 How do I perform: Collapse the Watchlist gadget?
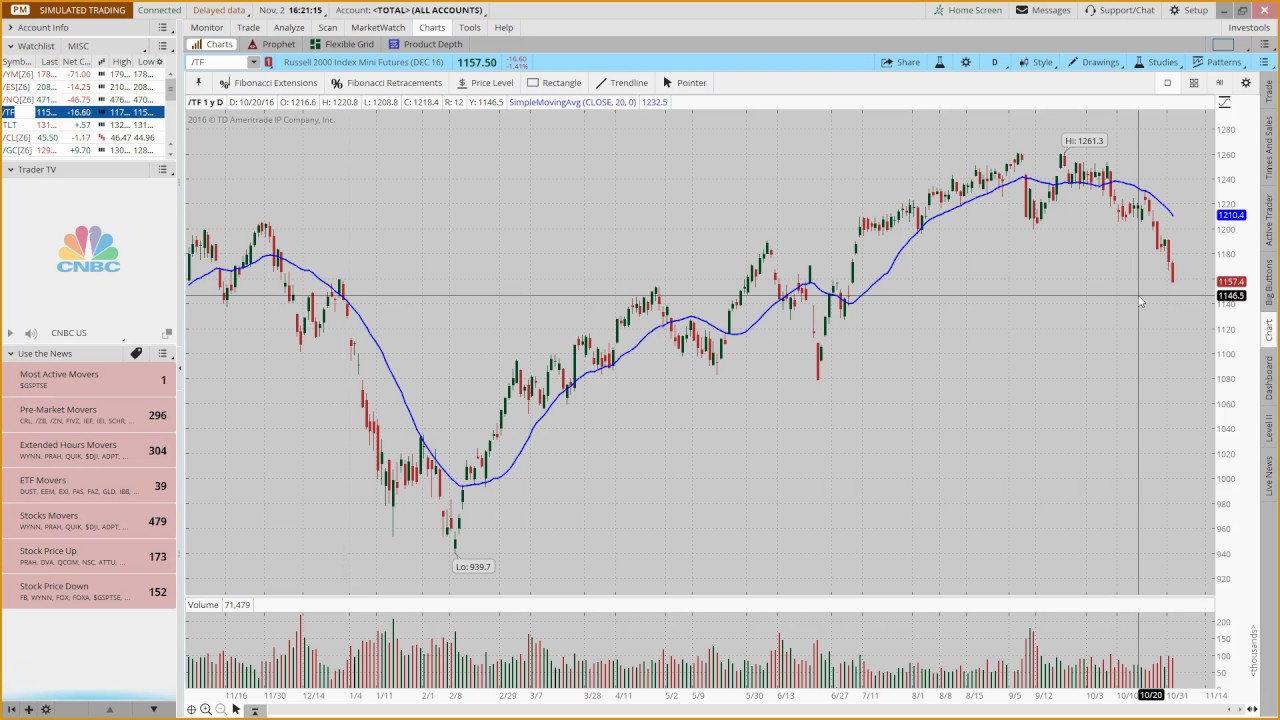click(x=10, y=46)
